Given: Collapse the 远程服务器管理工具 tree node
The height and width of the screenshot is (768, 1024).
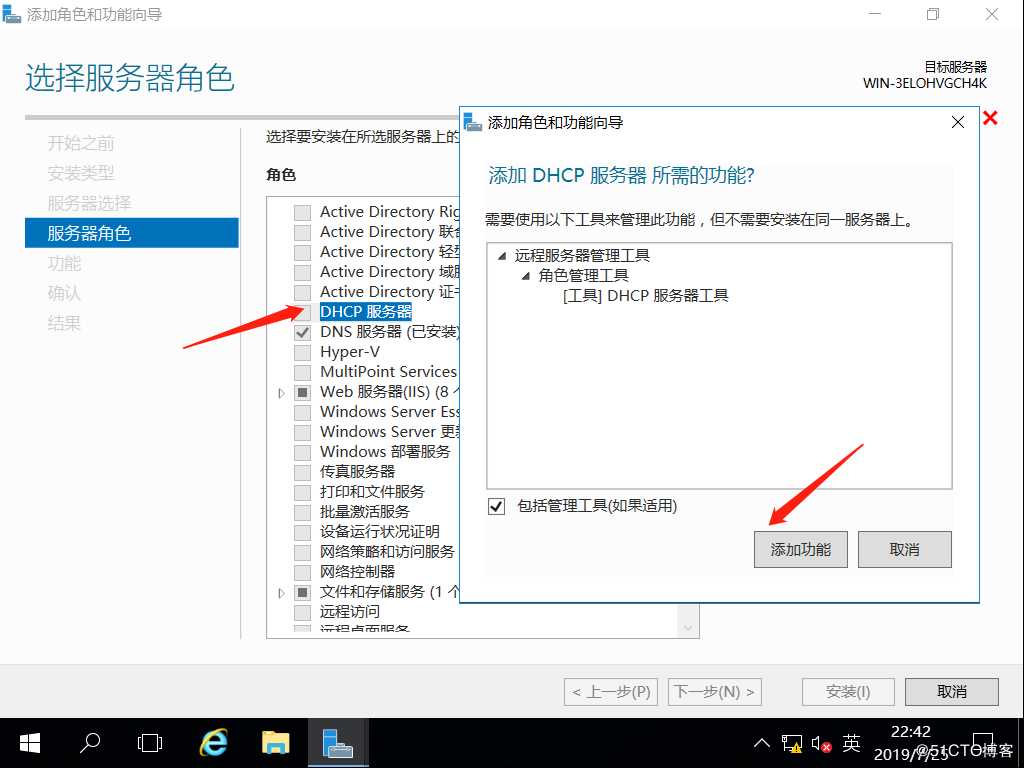Looking at the screenshot, I should 502,256.
